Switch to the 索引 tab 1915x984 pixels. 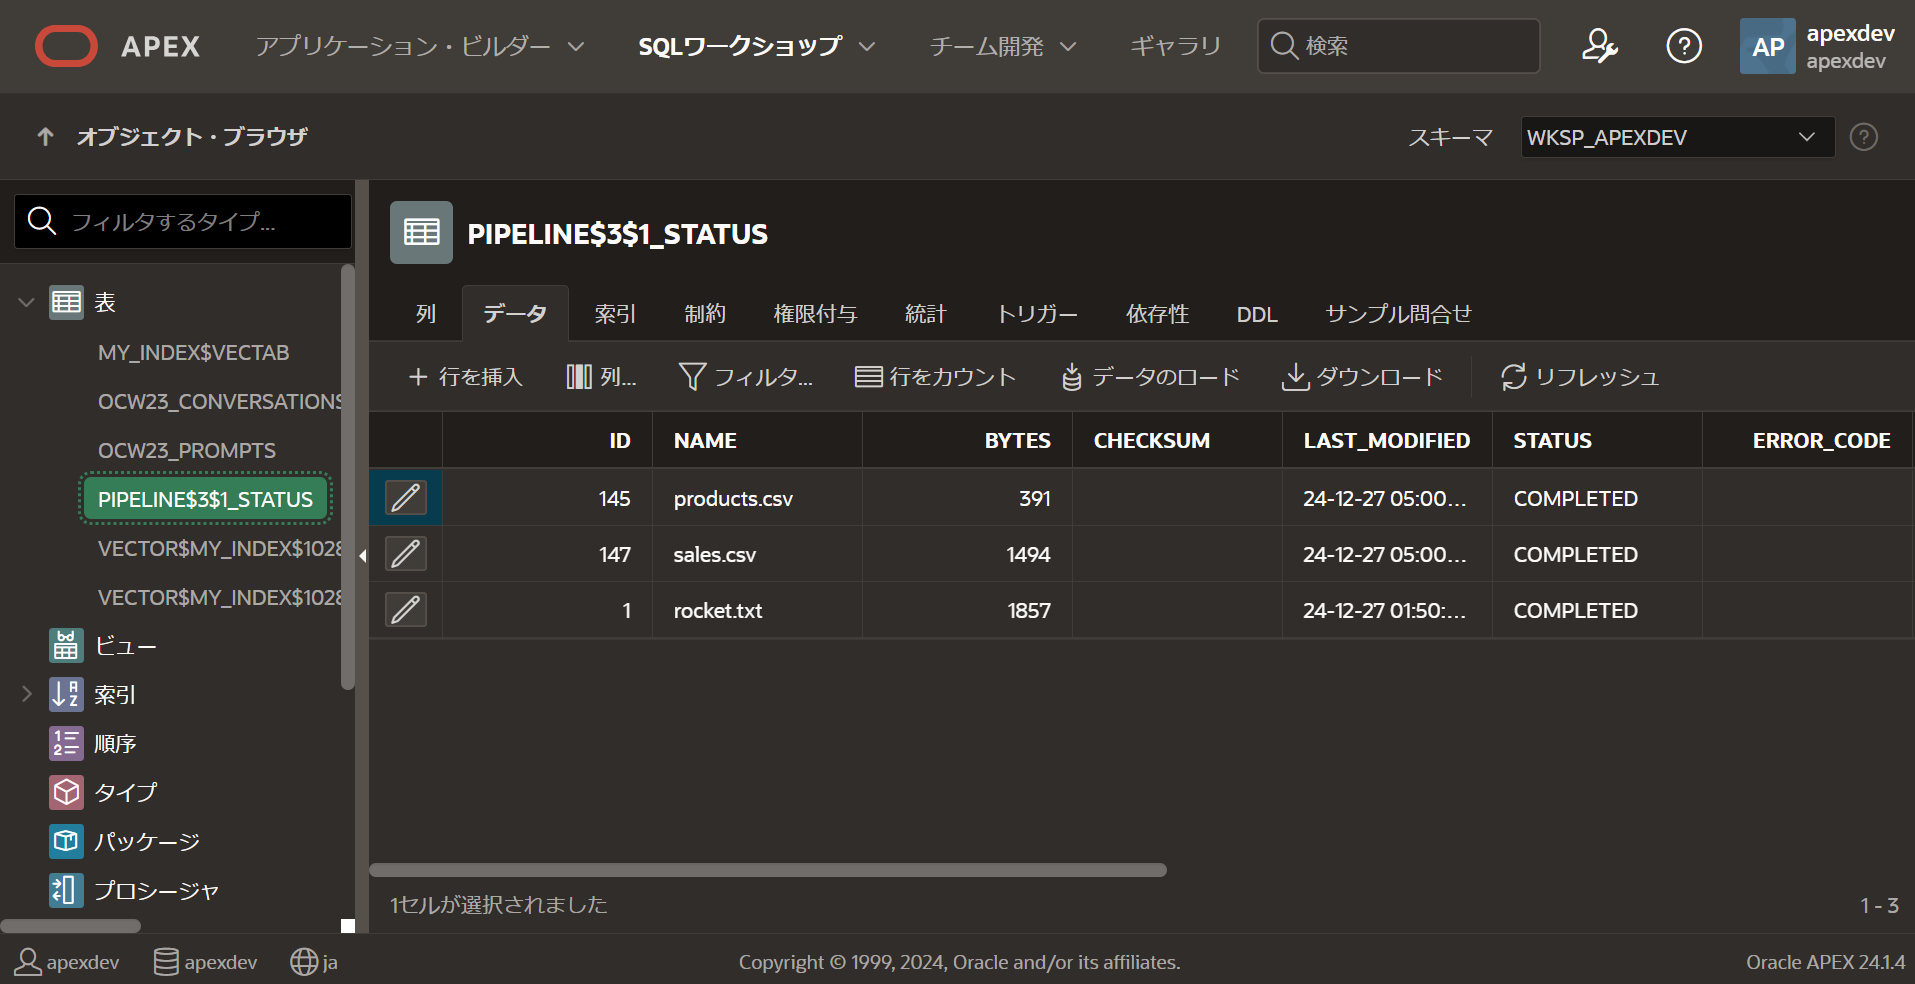point(615,314)
